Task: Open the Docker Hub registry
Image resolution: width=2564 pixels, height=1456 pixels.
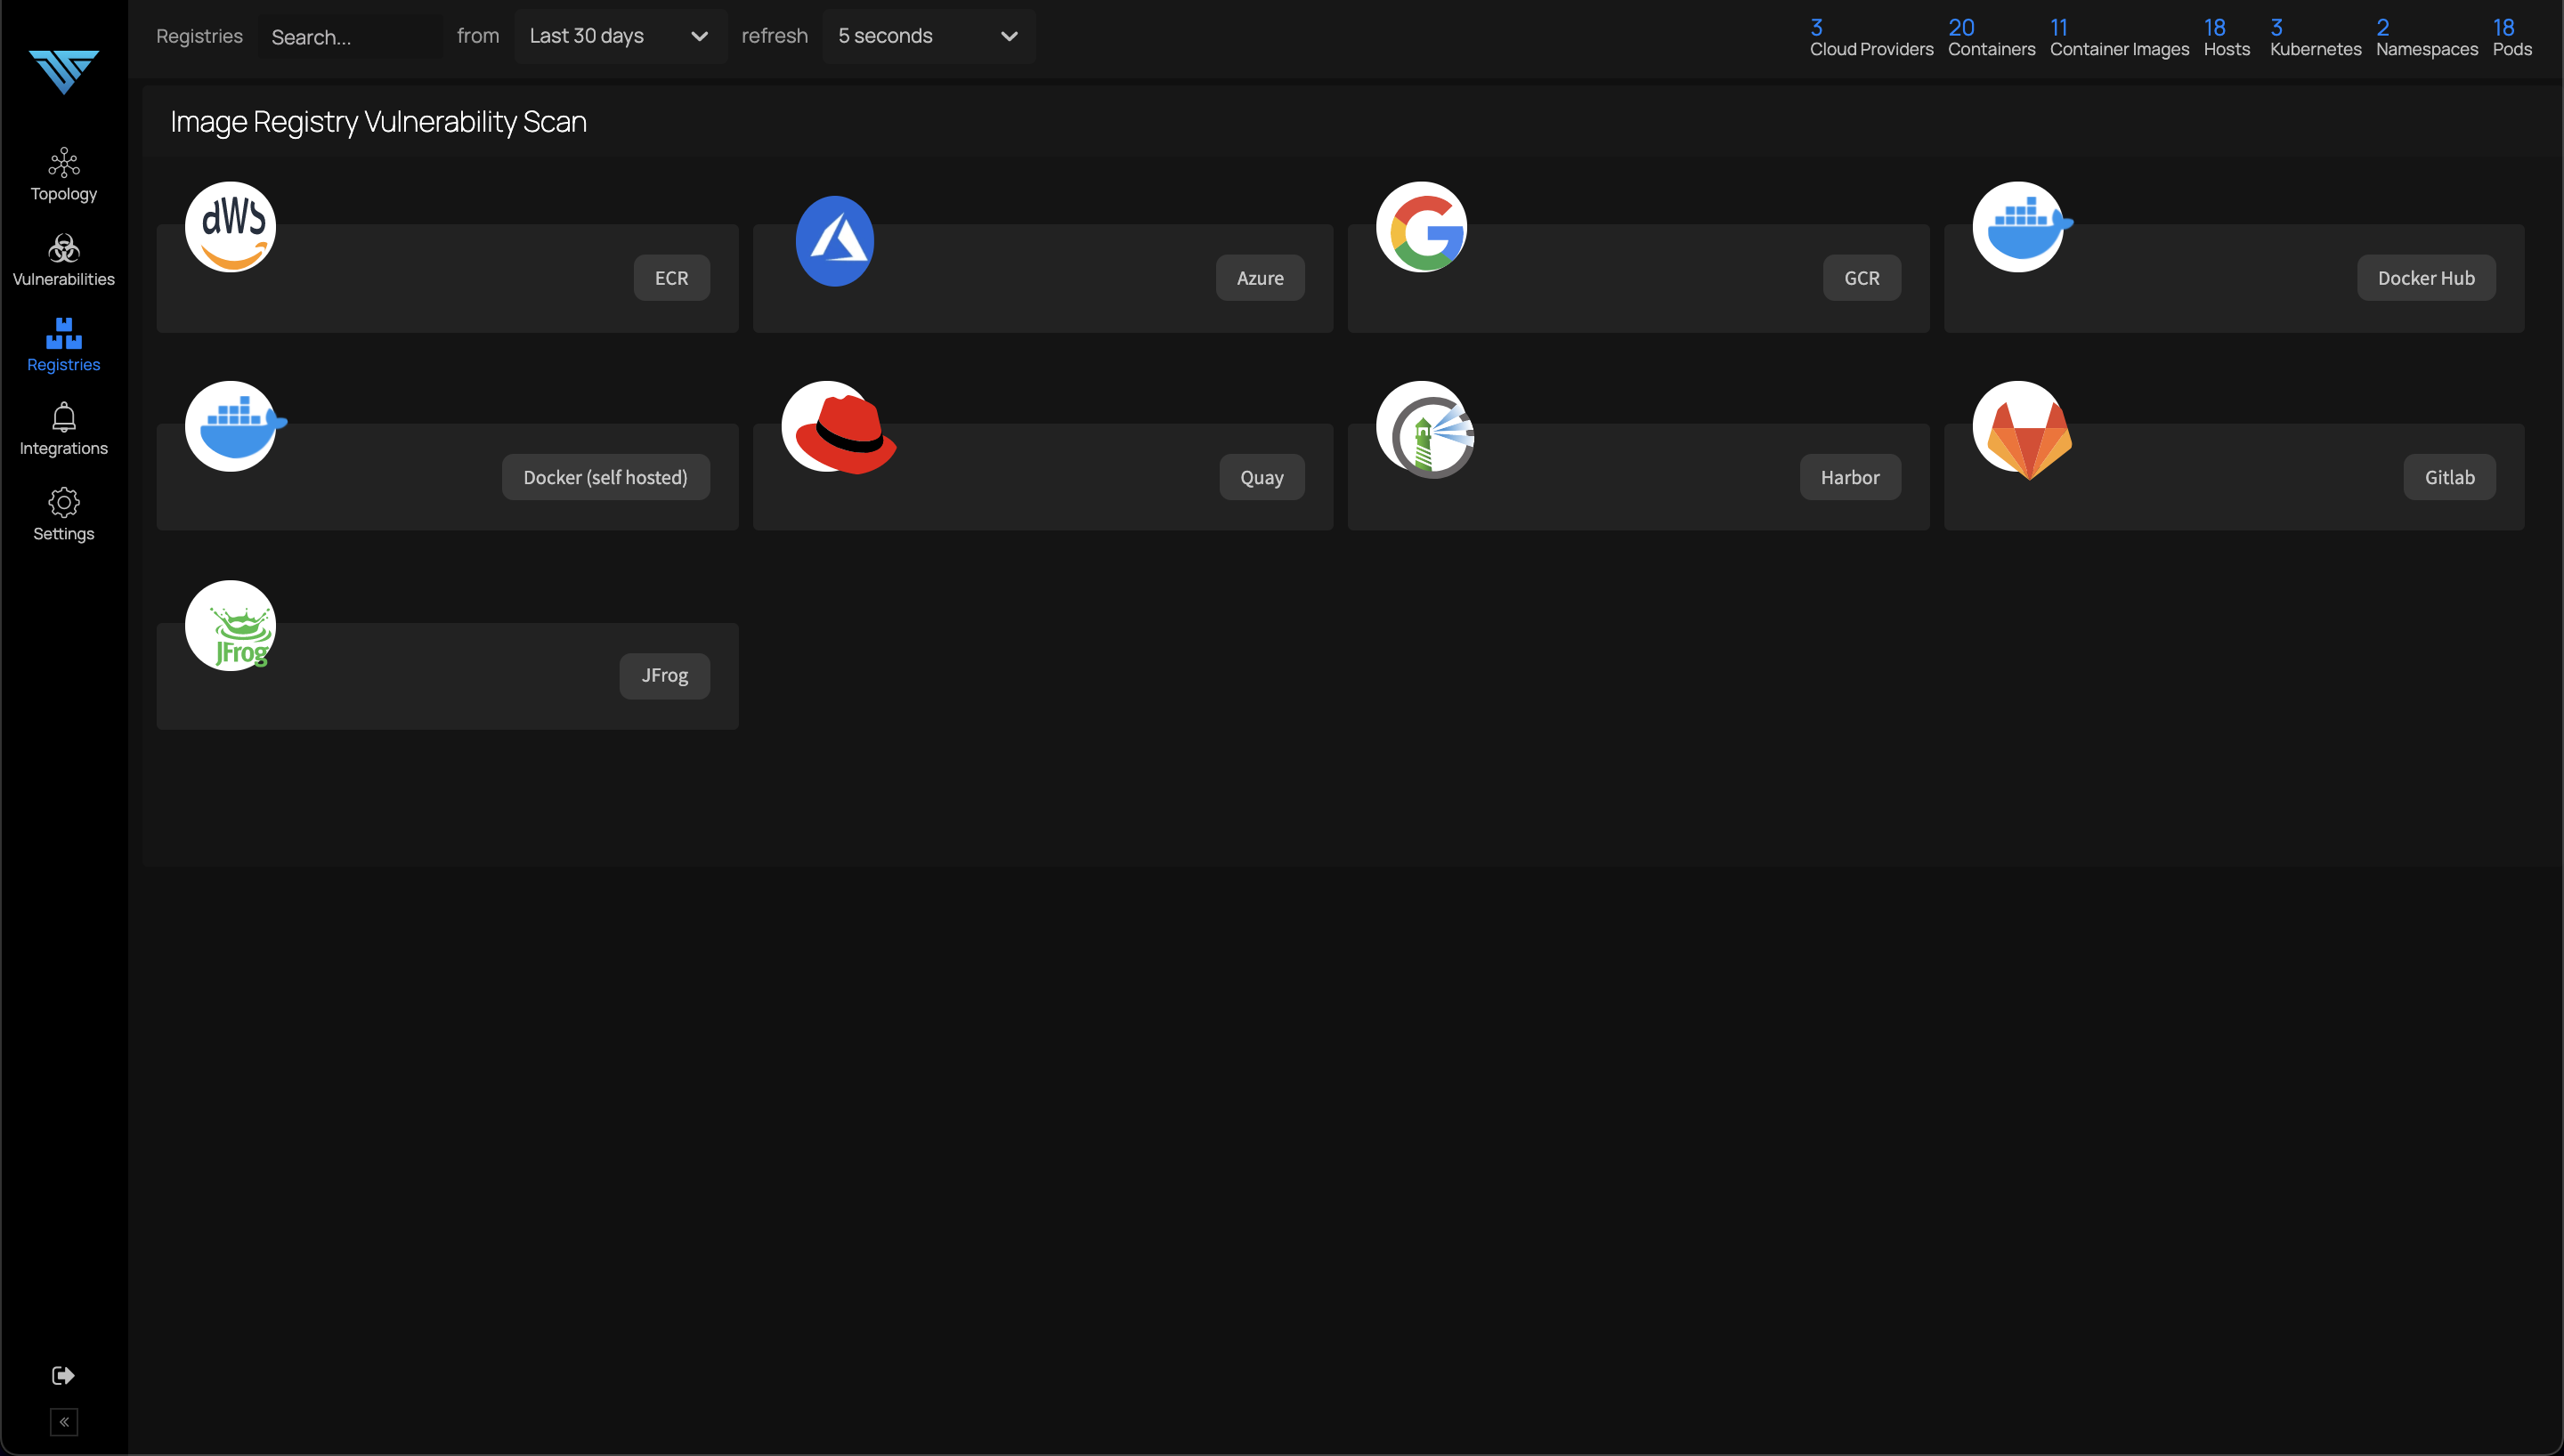Action: 2426,278
